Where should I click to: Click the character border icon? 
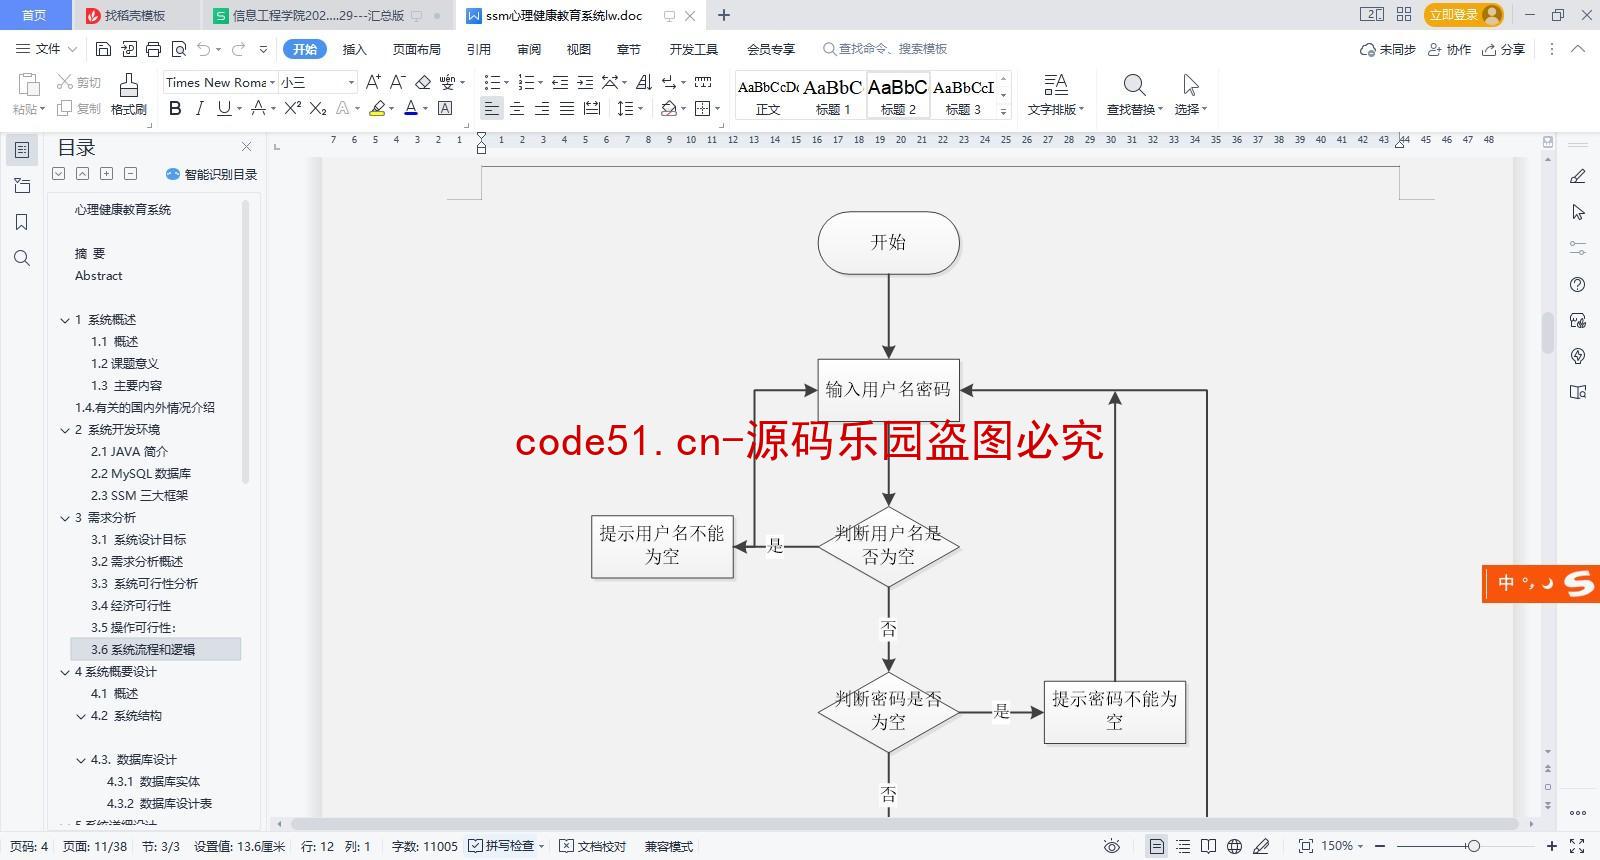click(x=445, y=108)
